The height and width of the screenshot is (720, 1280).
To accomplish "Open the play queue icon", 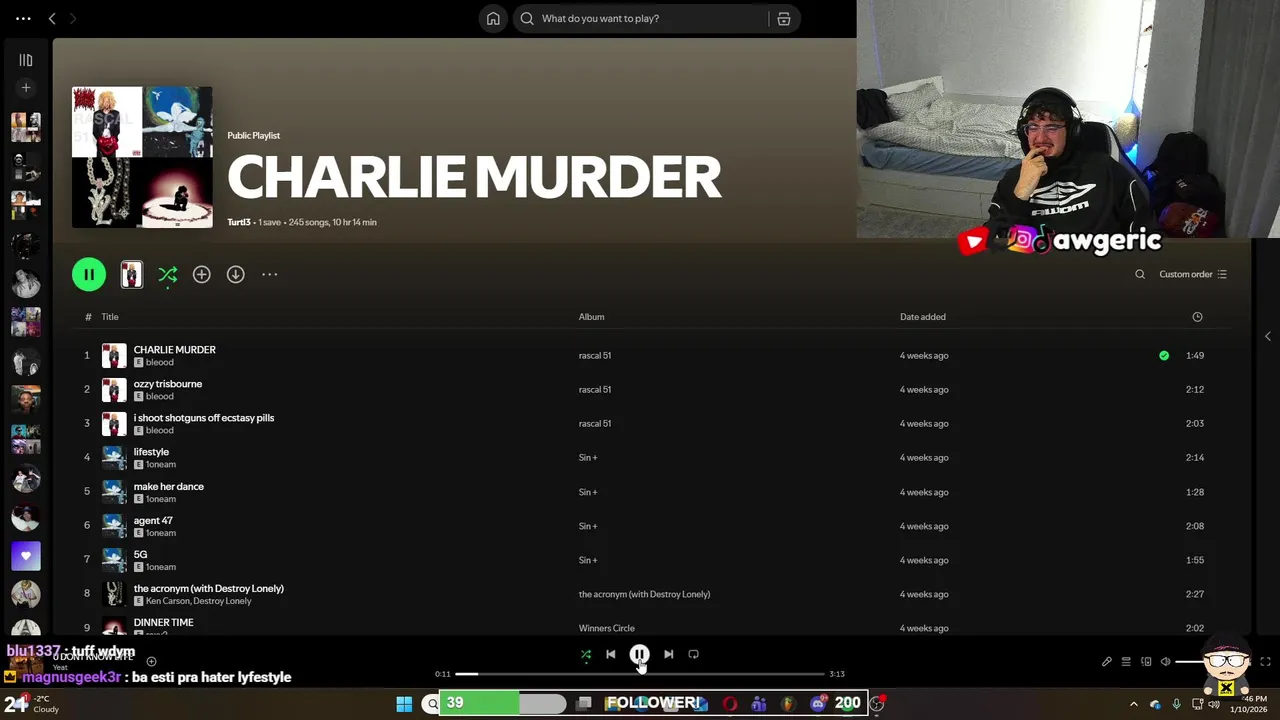I will click(1126, 662).
